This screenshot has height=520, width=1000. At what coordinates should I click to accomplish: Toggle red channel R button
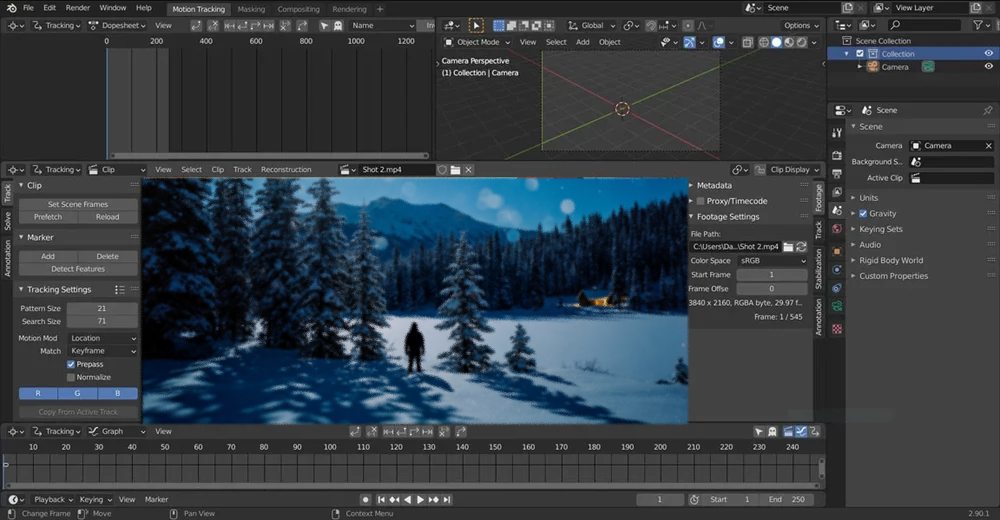(x=38, y=393)
